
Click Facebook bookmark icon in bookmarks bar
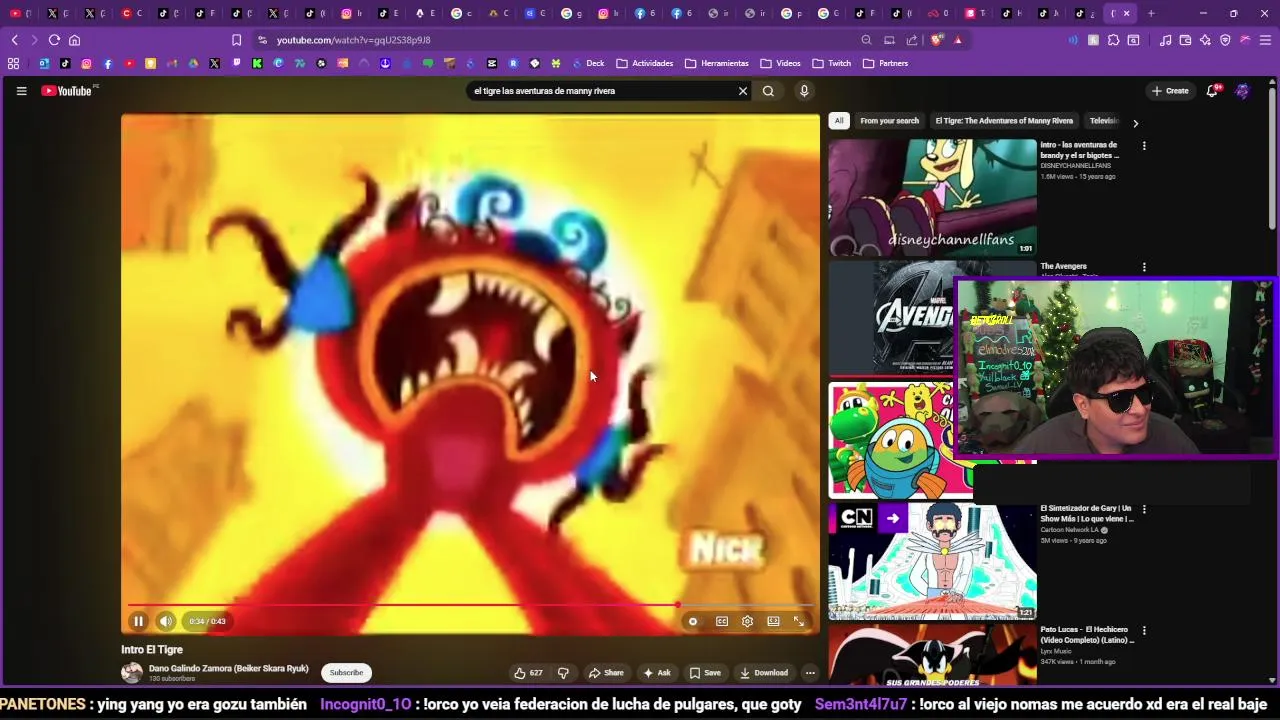pyautogui.click(x=108, y=63)
